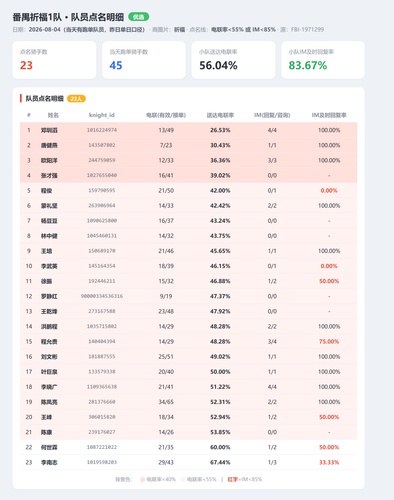Click the 9/19 call count cell
The height and width of the screenshot is (500, 394).
(166, 296)
